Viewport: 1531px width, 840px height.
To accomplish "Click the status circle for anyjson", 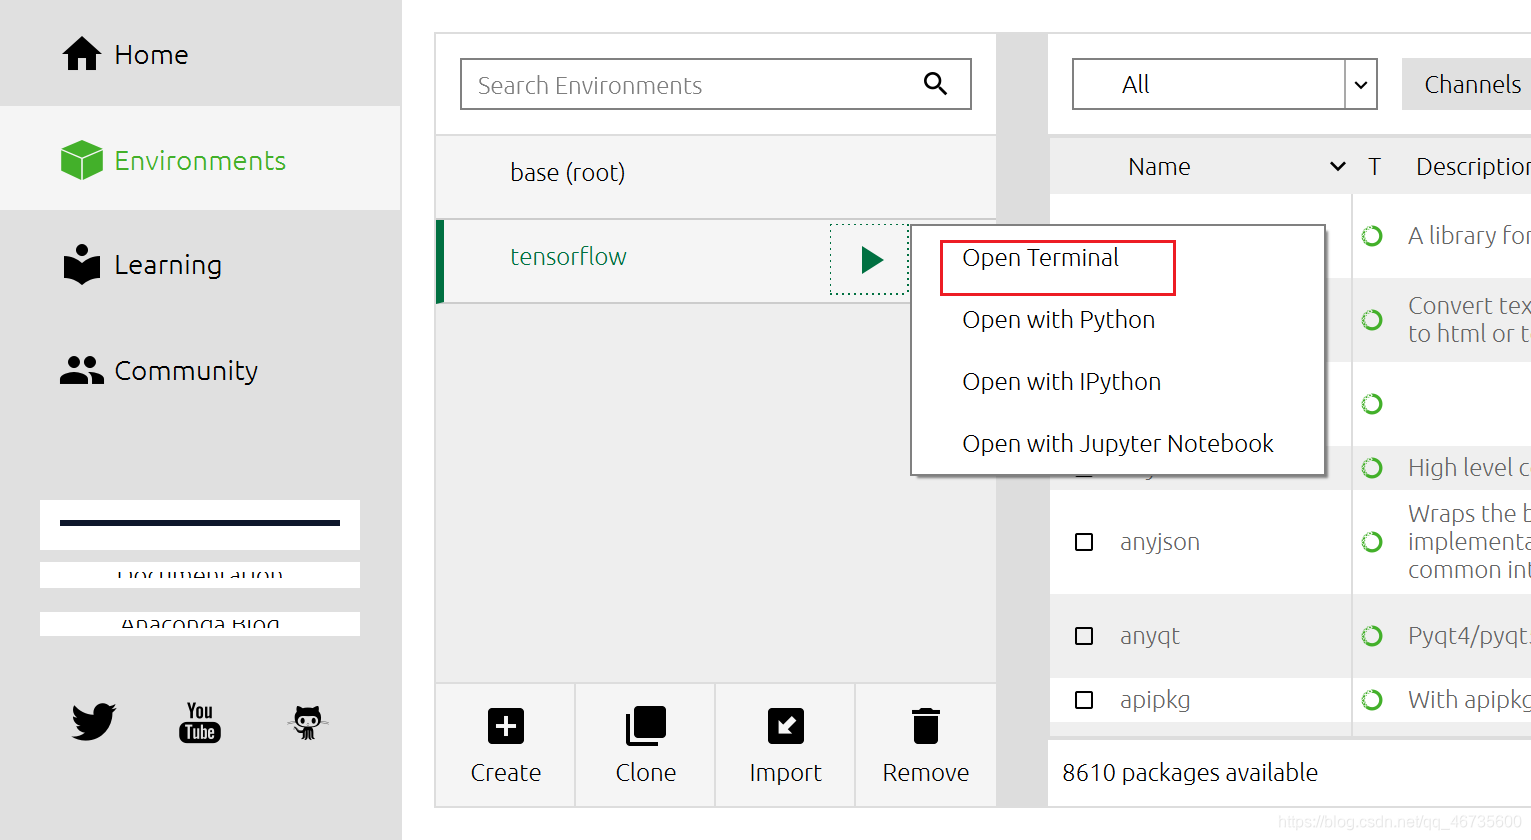I will click(1372, 542).
